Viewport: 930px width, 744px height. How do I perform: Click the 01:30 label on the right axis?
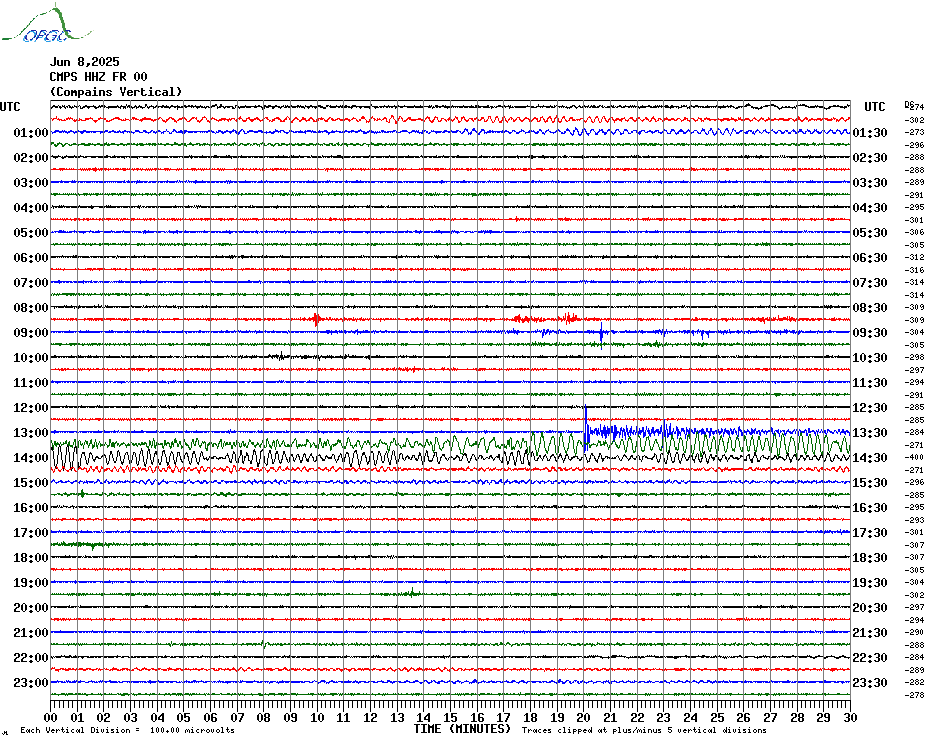pyautogui.click(x=870, y=132)
